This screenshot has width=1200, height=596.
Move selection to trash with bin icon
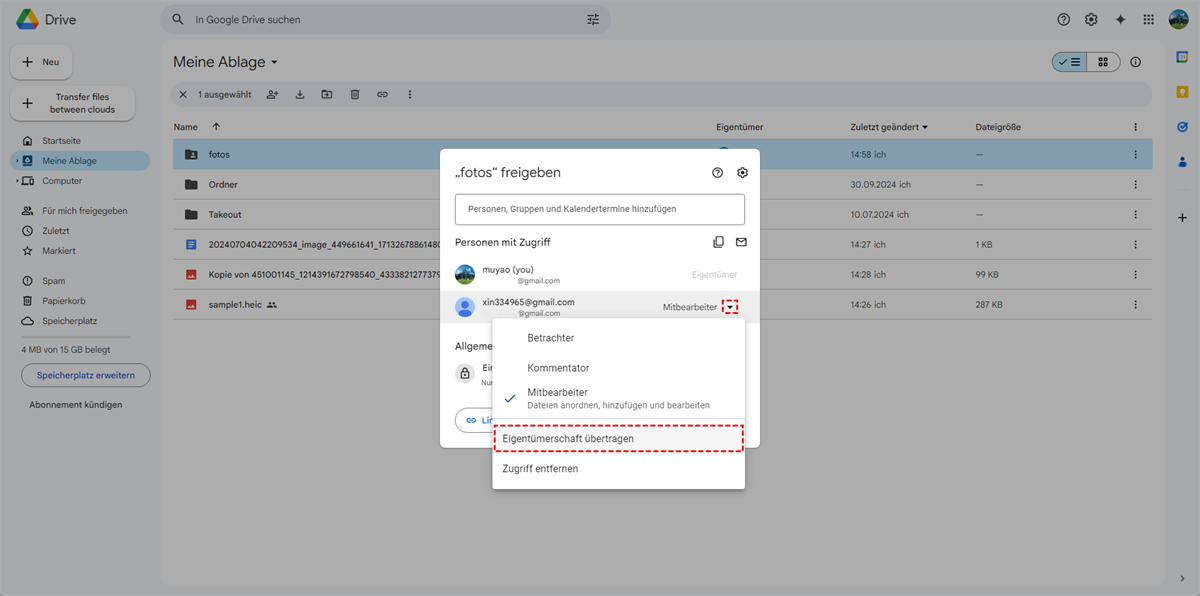(355, 94)
